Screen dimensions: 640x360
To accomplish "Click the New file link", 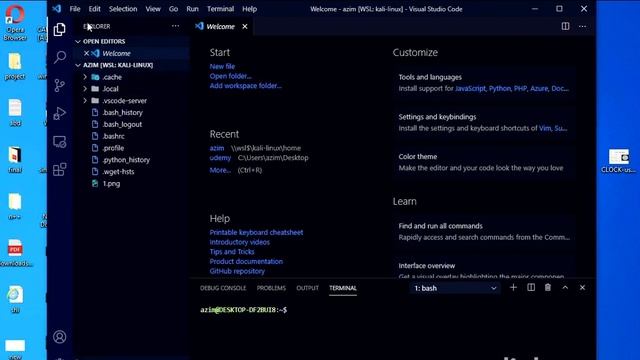I will (x=222, y=67).
